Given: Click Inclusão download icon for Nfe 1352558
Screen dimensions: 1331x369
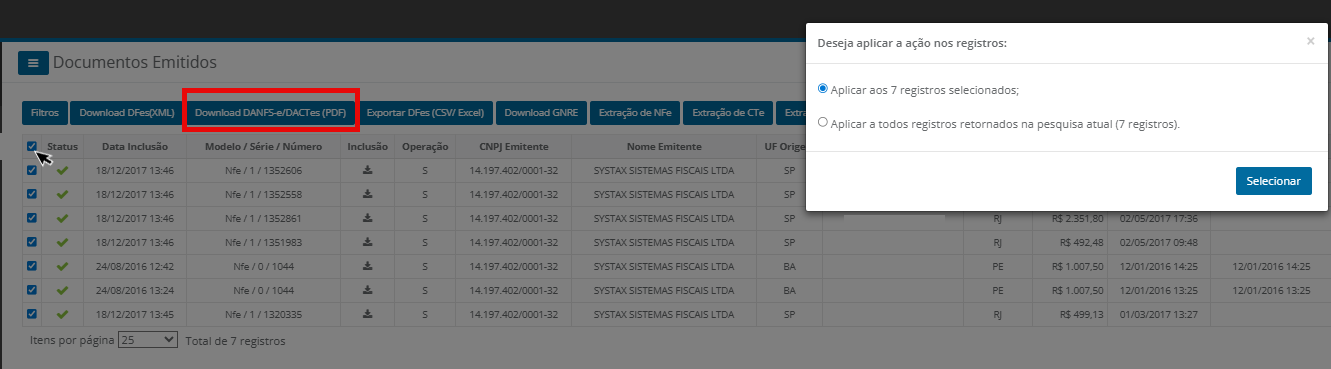Looking at the screenshot, I should click(368, 194).
